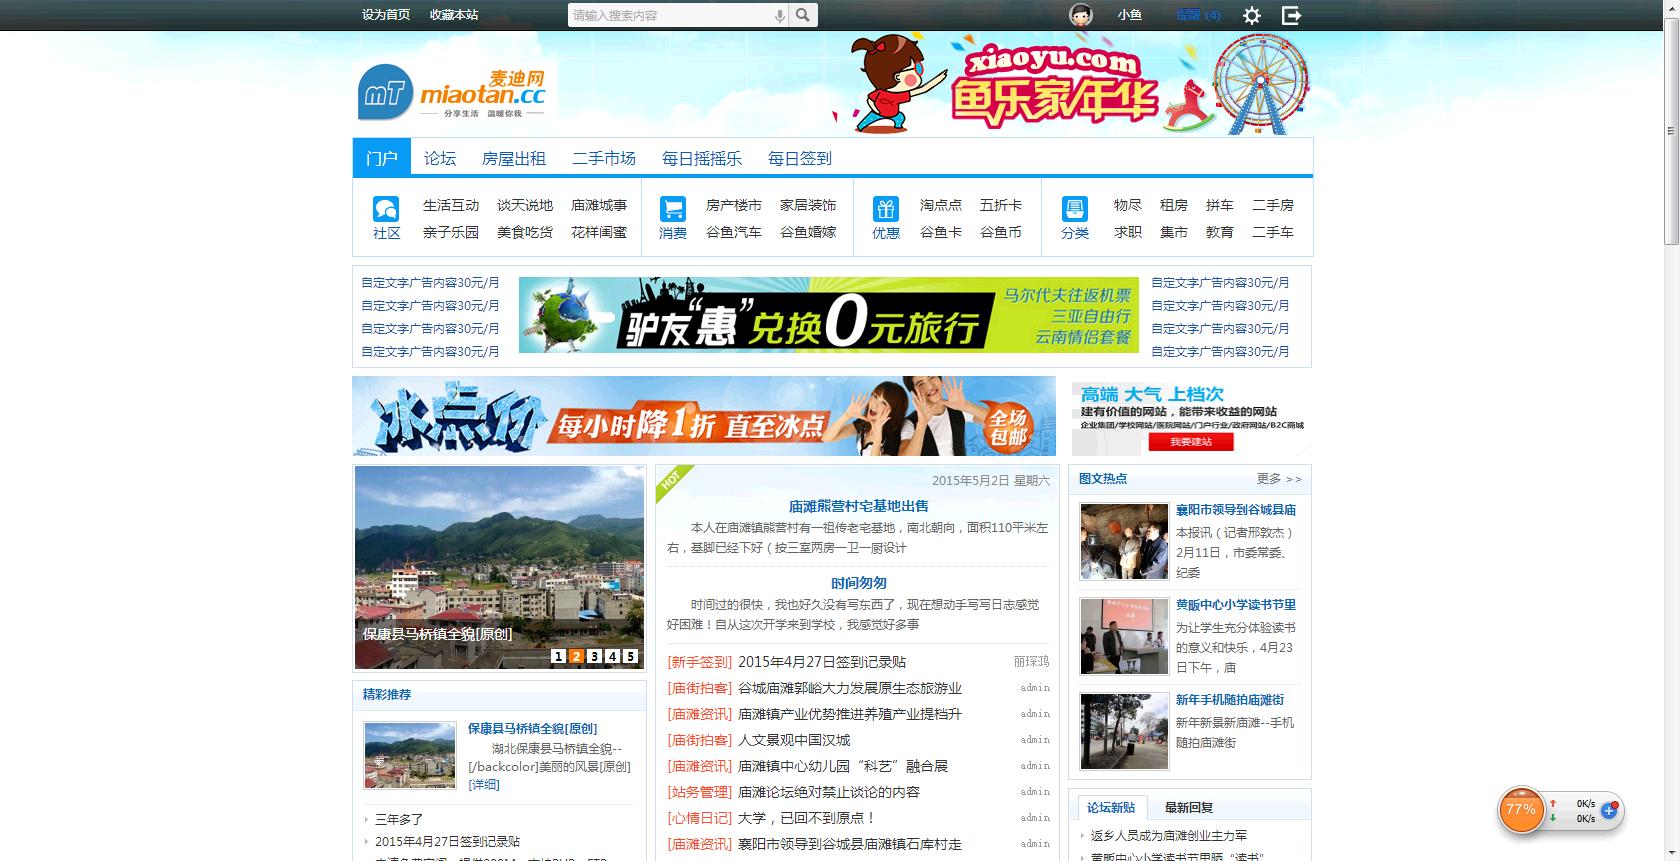
Task: Open the 三年多了 list item
Action: [x=399, y=819]
